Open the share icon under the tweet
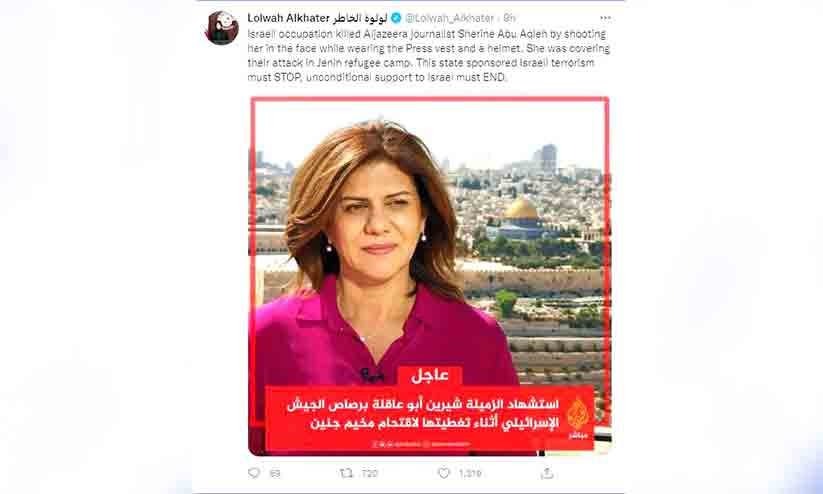Screen dimensions: 823x494 pos(547,473)
